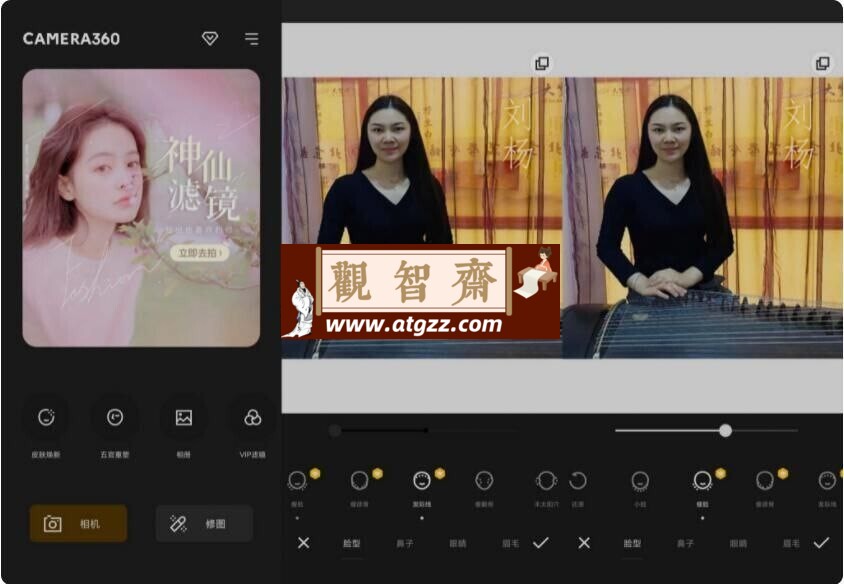
Task: Switch to the 眉毛 tab in the right editor
Action: coord(791,544)
